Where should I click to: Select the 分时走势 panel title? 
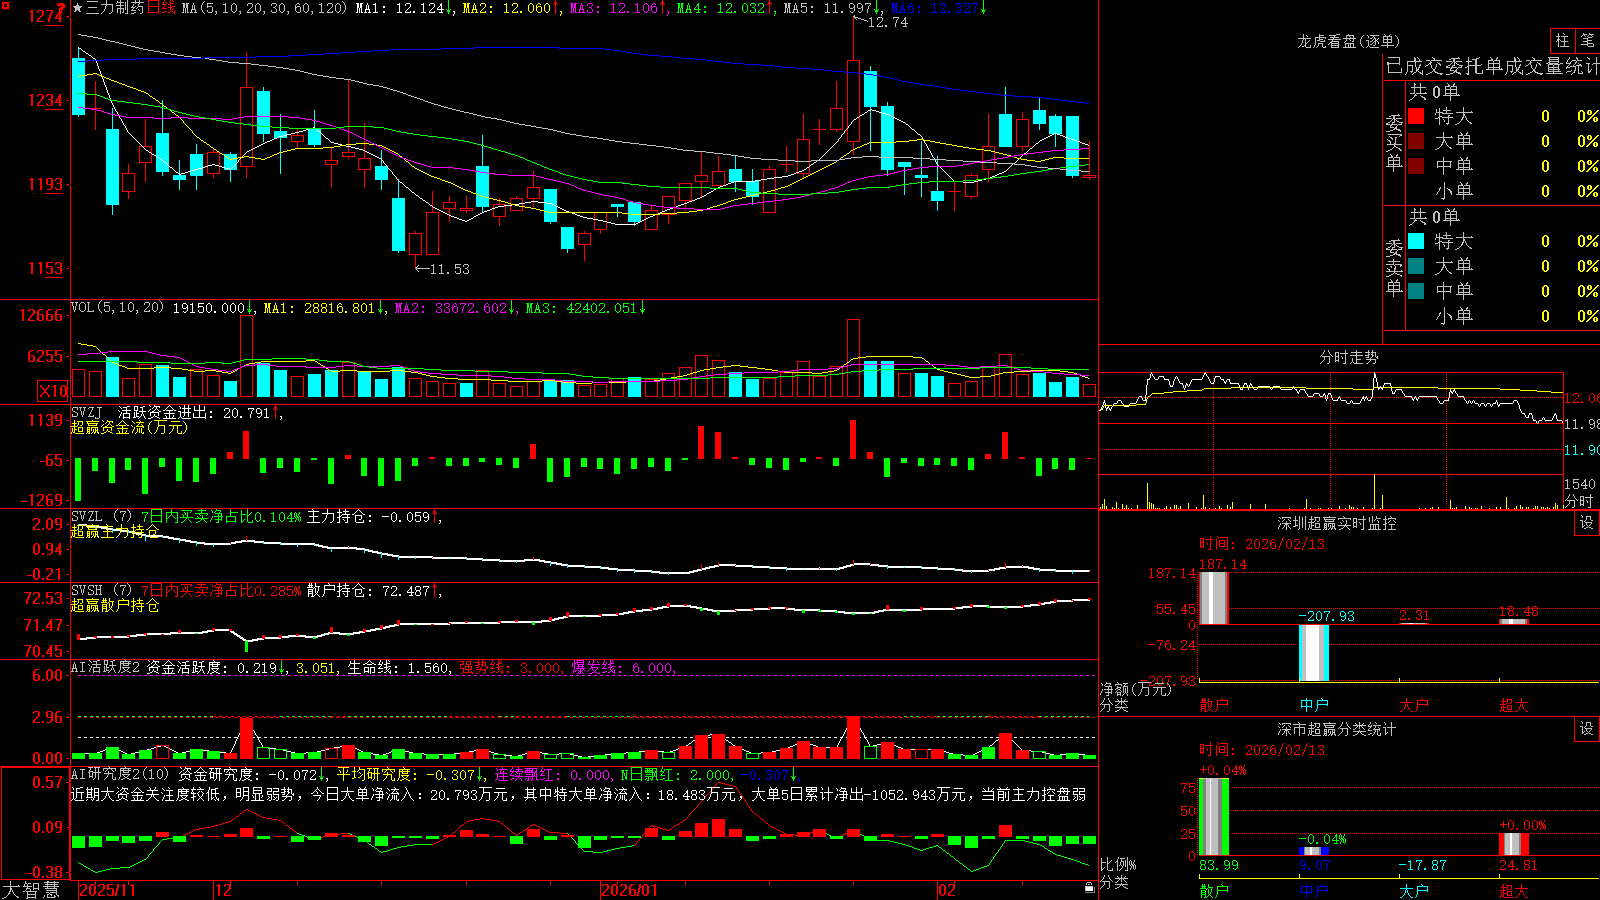coord(1348,357)
